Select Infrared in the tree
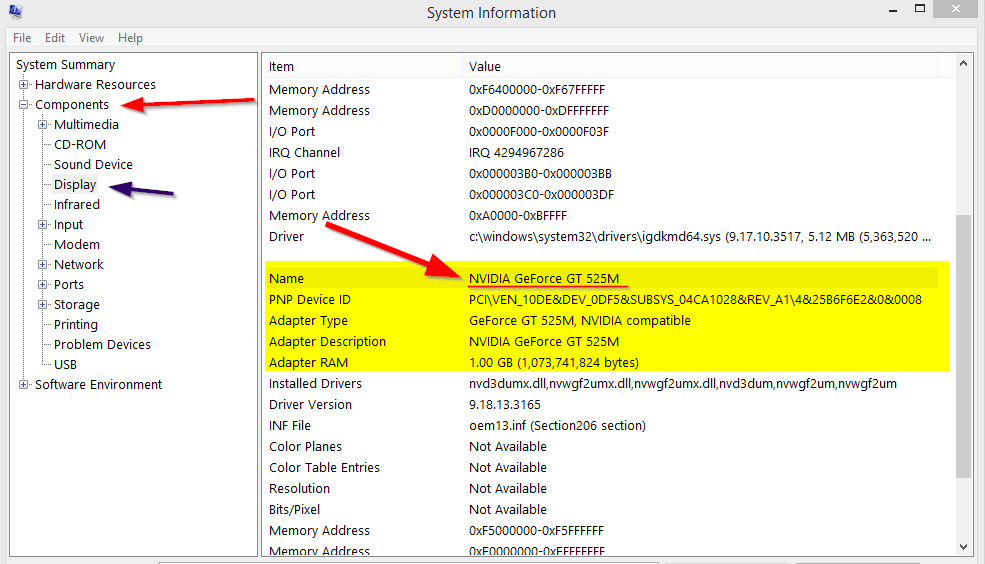Image resolution: width=985 pixels, height=564 pixels. 77,205
